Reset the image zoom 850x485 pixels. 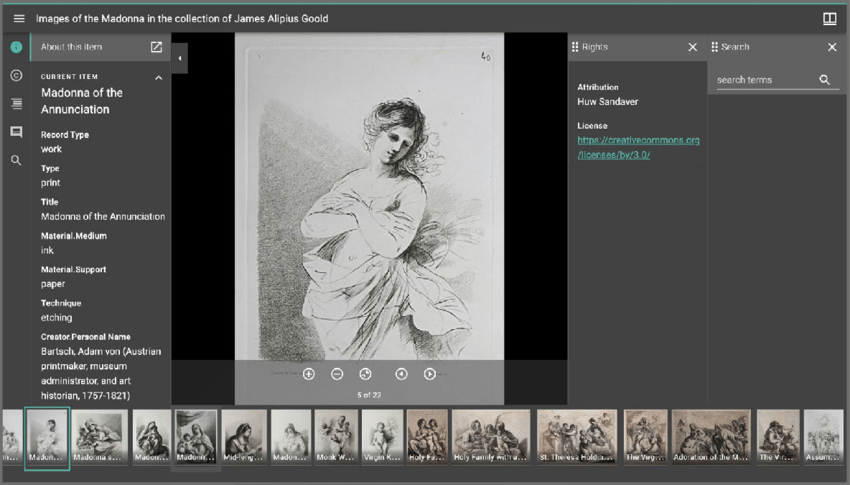(x=365, y=374)
